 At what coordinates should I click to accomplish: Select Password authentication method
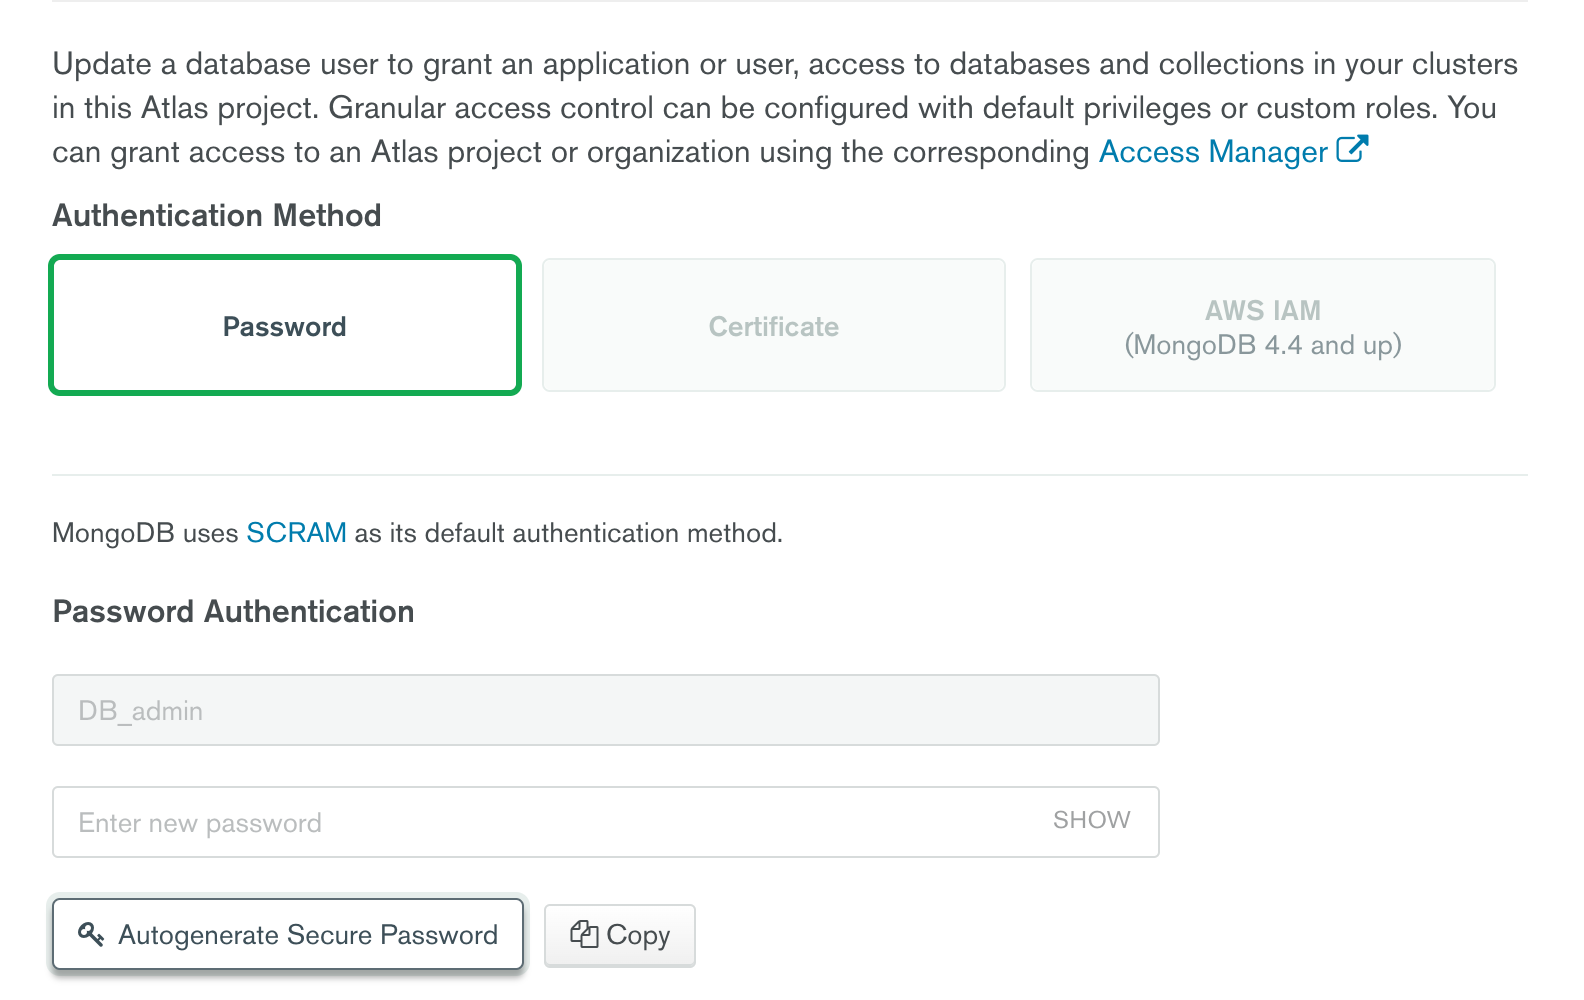tap(285, 326)
